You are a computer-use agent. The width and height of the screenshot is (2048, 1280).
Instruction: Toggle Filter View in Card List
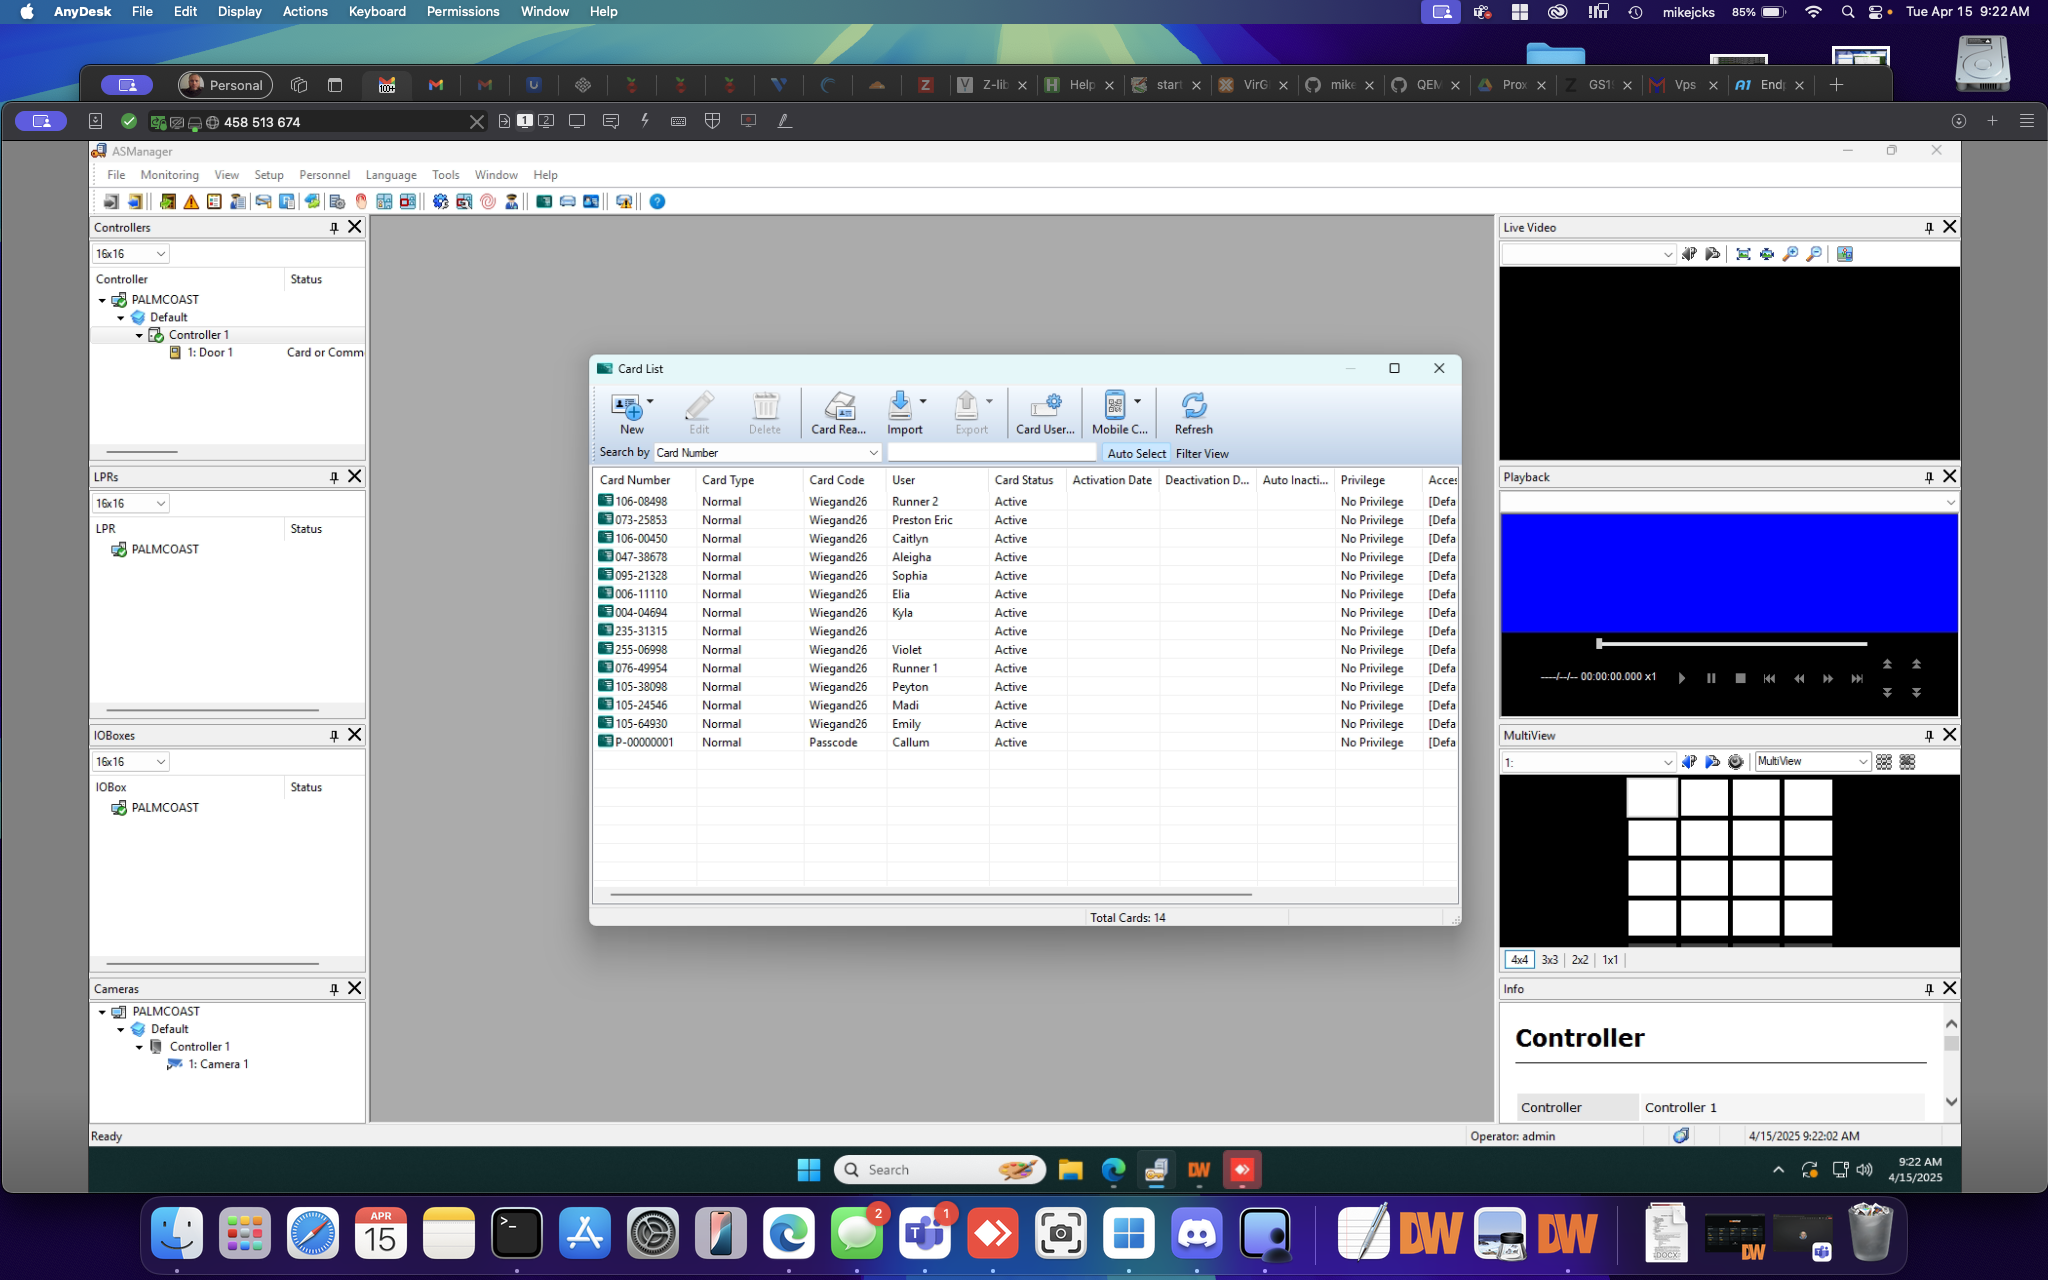pos(1202,453)
